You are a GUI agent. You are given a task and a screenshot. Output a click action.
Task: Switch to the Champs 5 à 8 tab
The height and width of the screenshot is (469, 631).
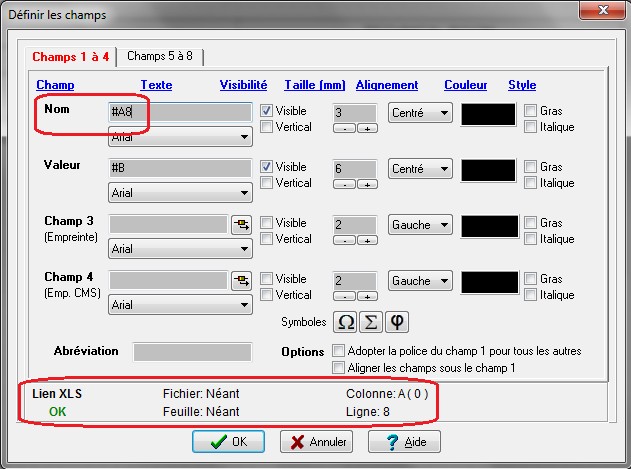pyautogui.click(x=160, y=56)
